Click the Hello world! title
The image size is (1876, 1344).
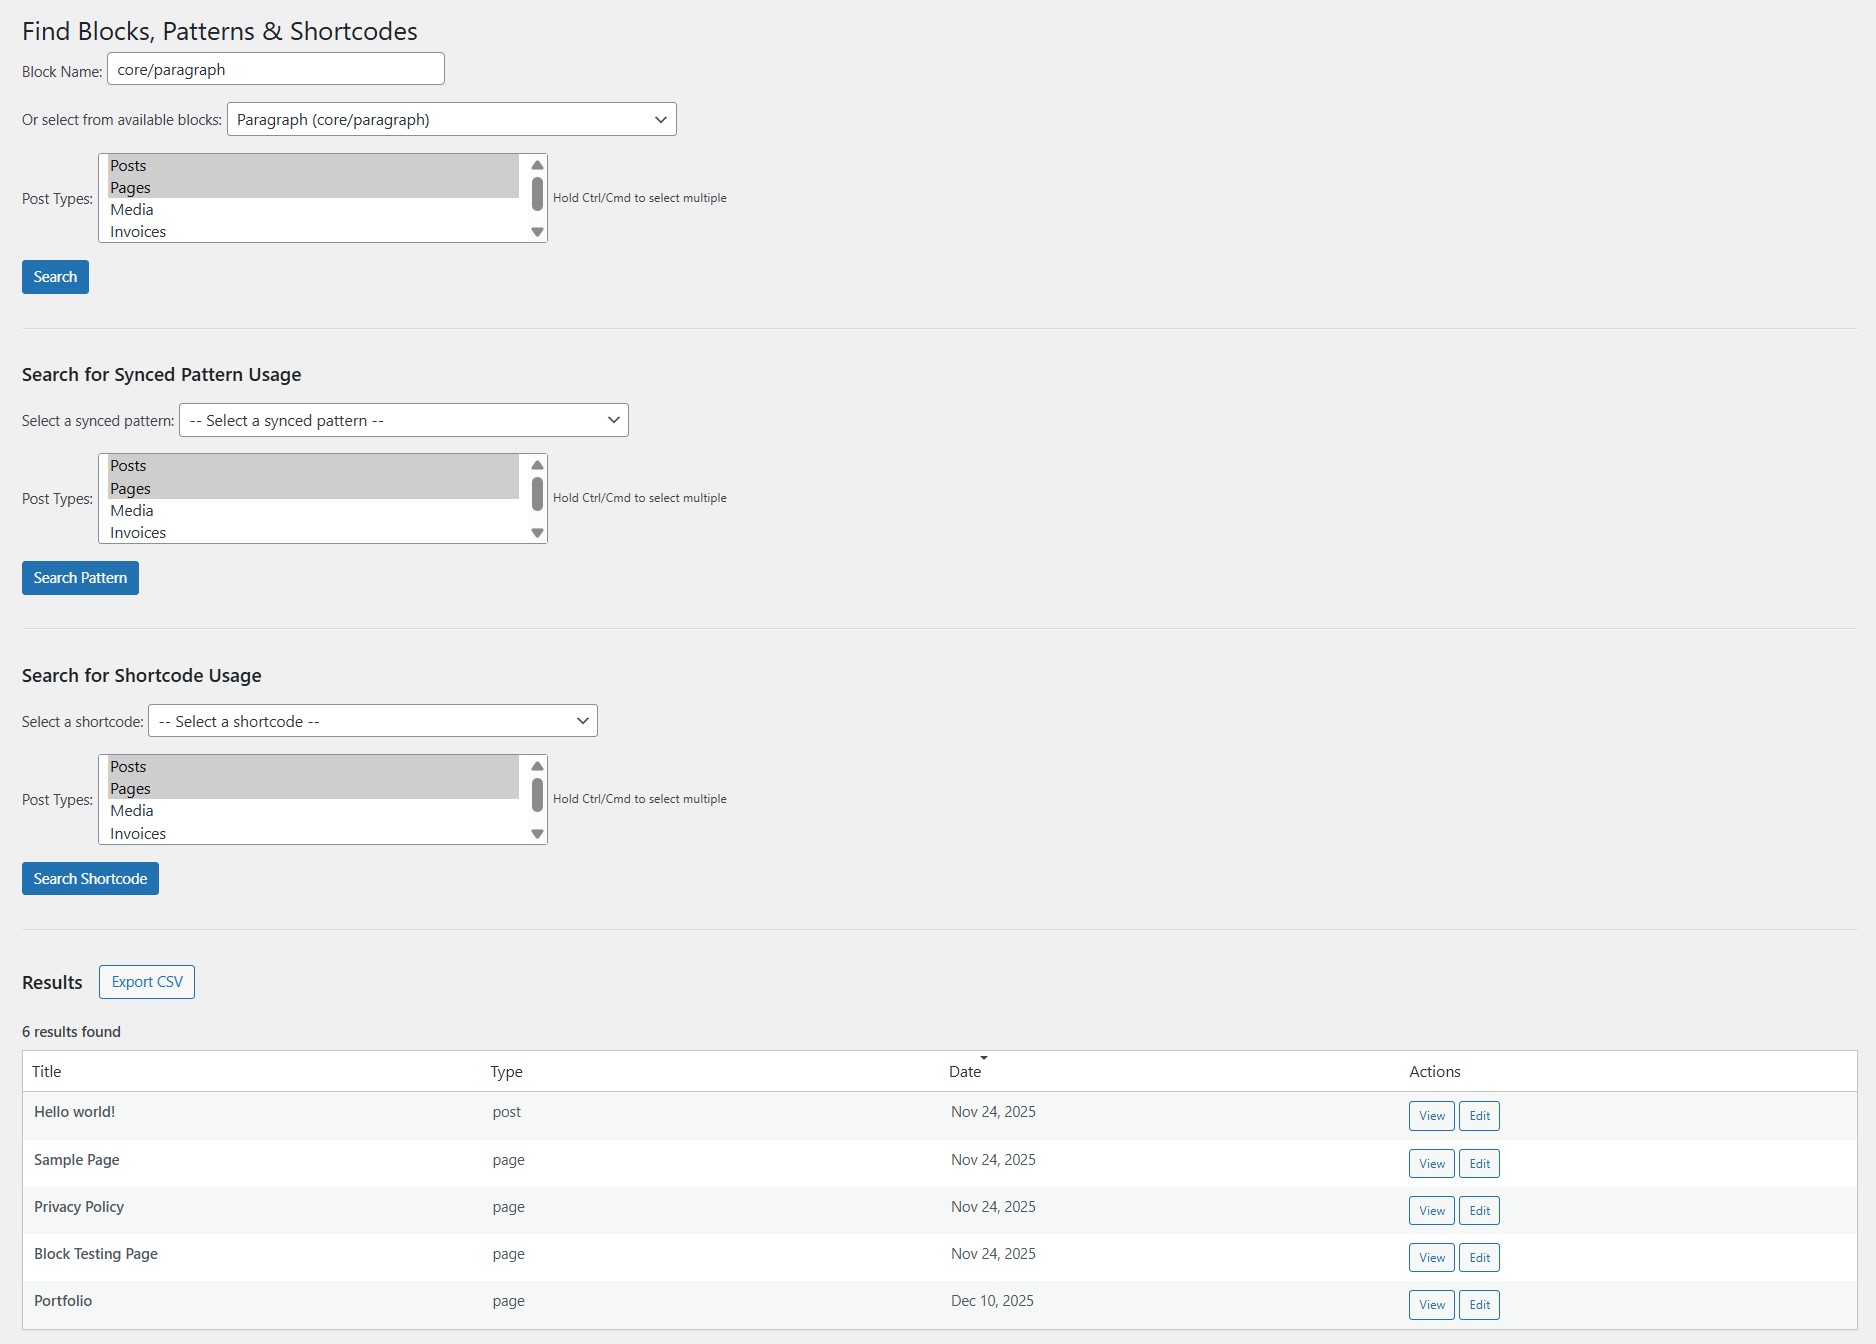pos(74,1112)
